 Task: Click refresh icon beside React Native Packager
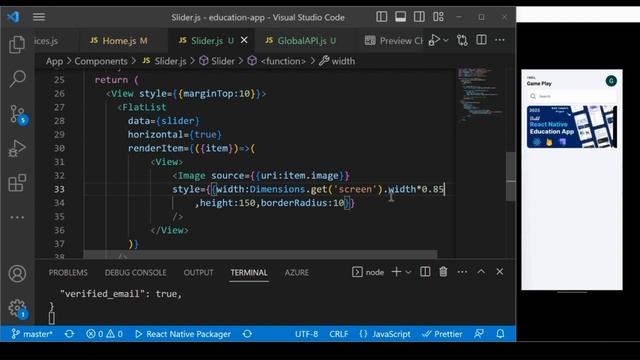(247, 334)
